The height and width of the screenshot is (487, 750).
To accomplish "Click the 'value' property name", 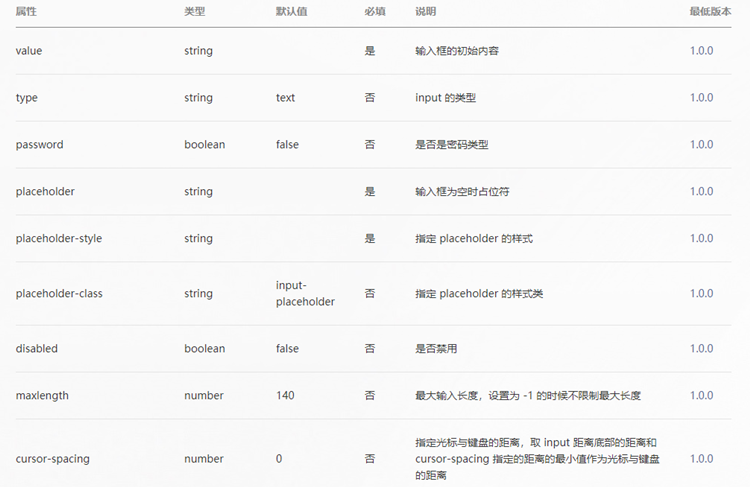I will coord(29,51).
